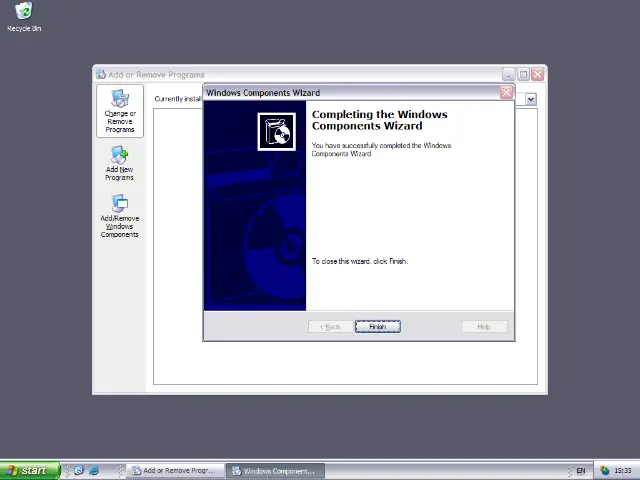
Task: Close the Add or Remove Programs window
Action: click(x=538, y=74)
